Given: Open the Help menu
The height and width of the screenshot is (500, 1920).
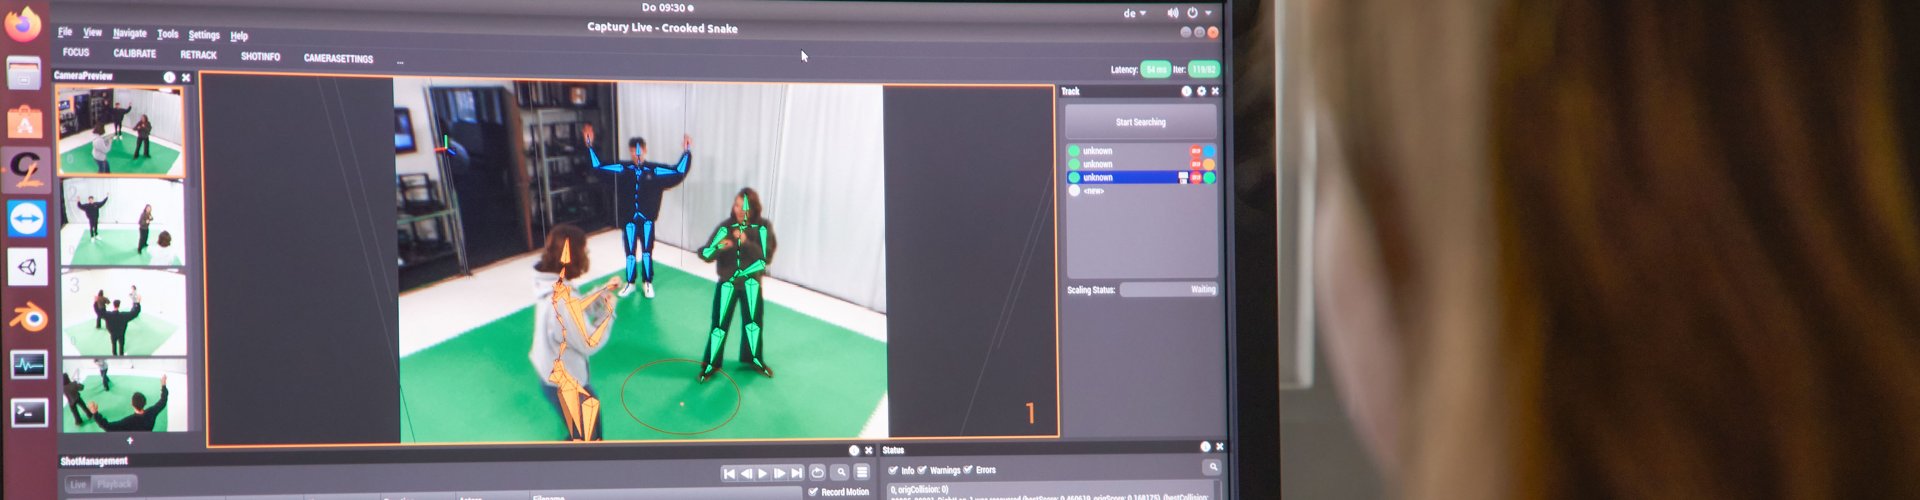Looking at the screenshot, I should point(239,36).
